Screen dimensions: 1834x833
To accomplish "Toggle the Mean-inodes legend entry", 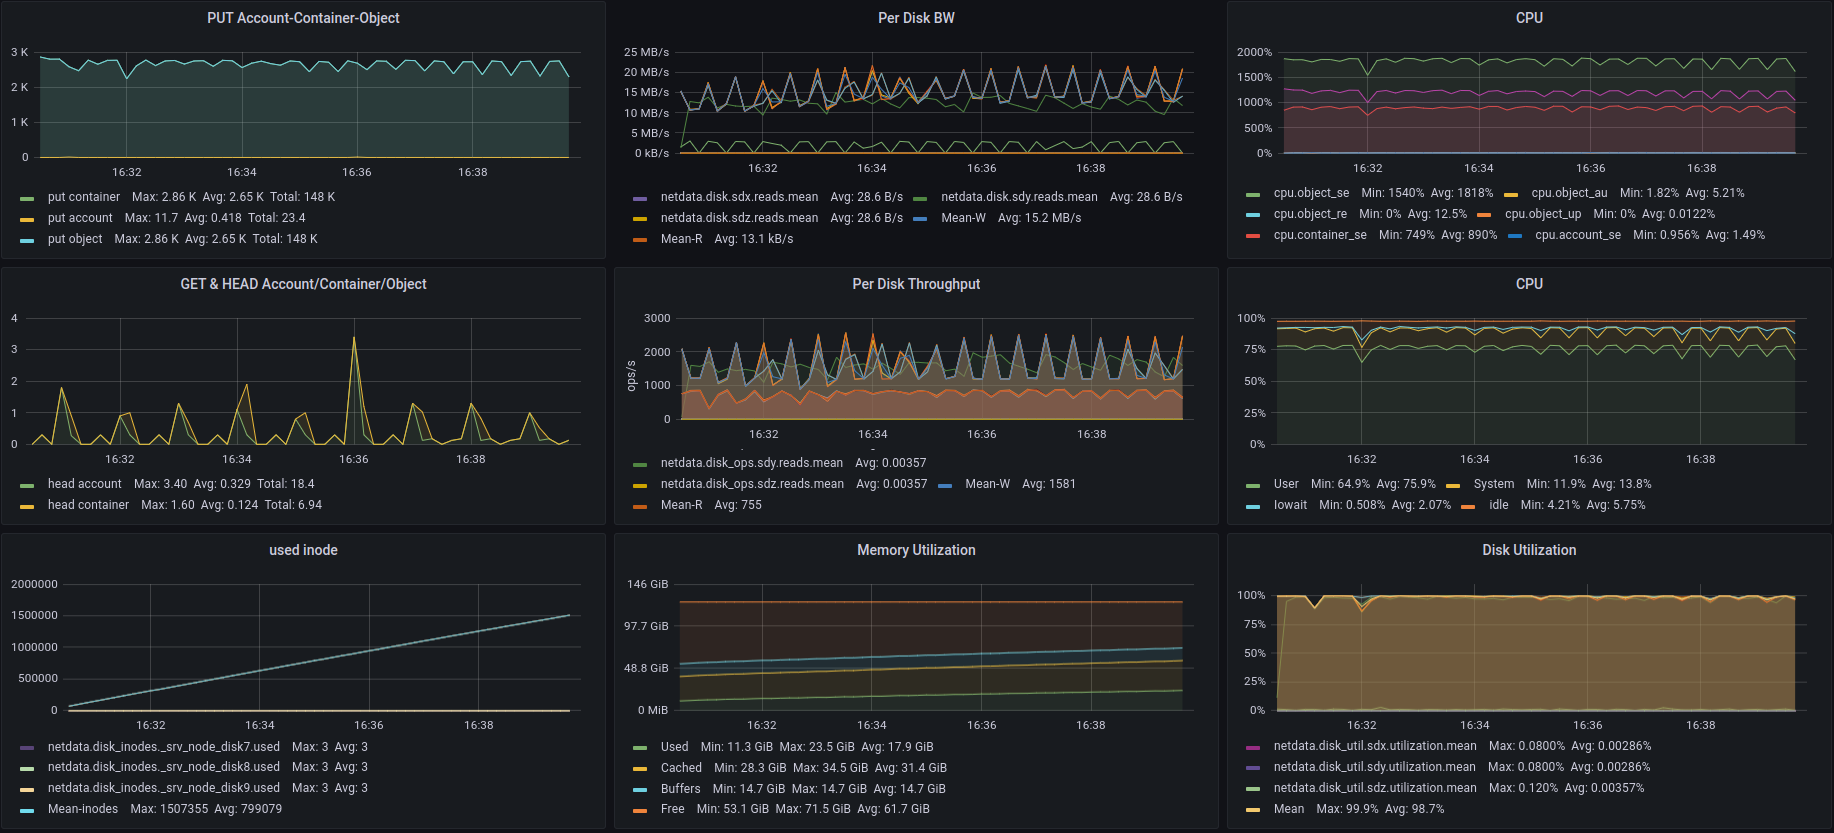I will (x=83, y=809).
